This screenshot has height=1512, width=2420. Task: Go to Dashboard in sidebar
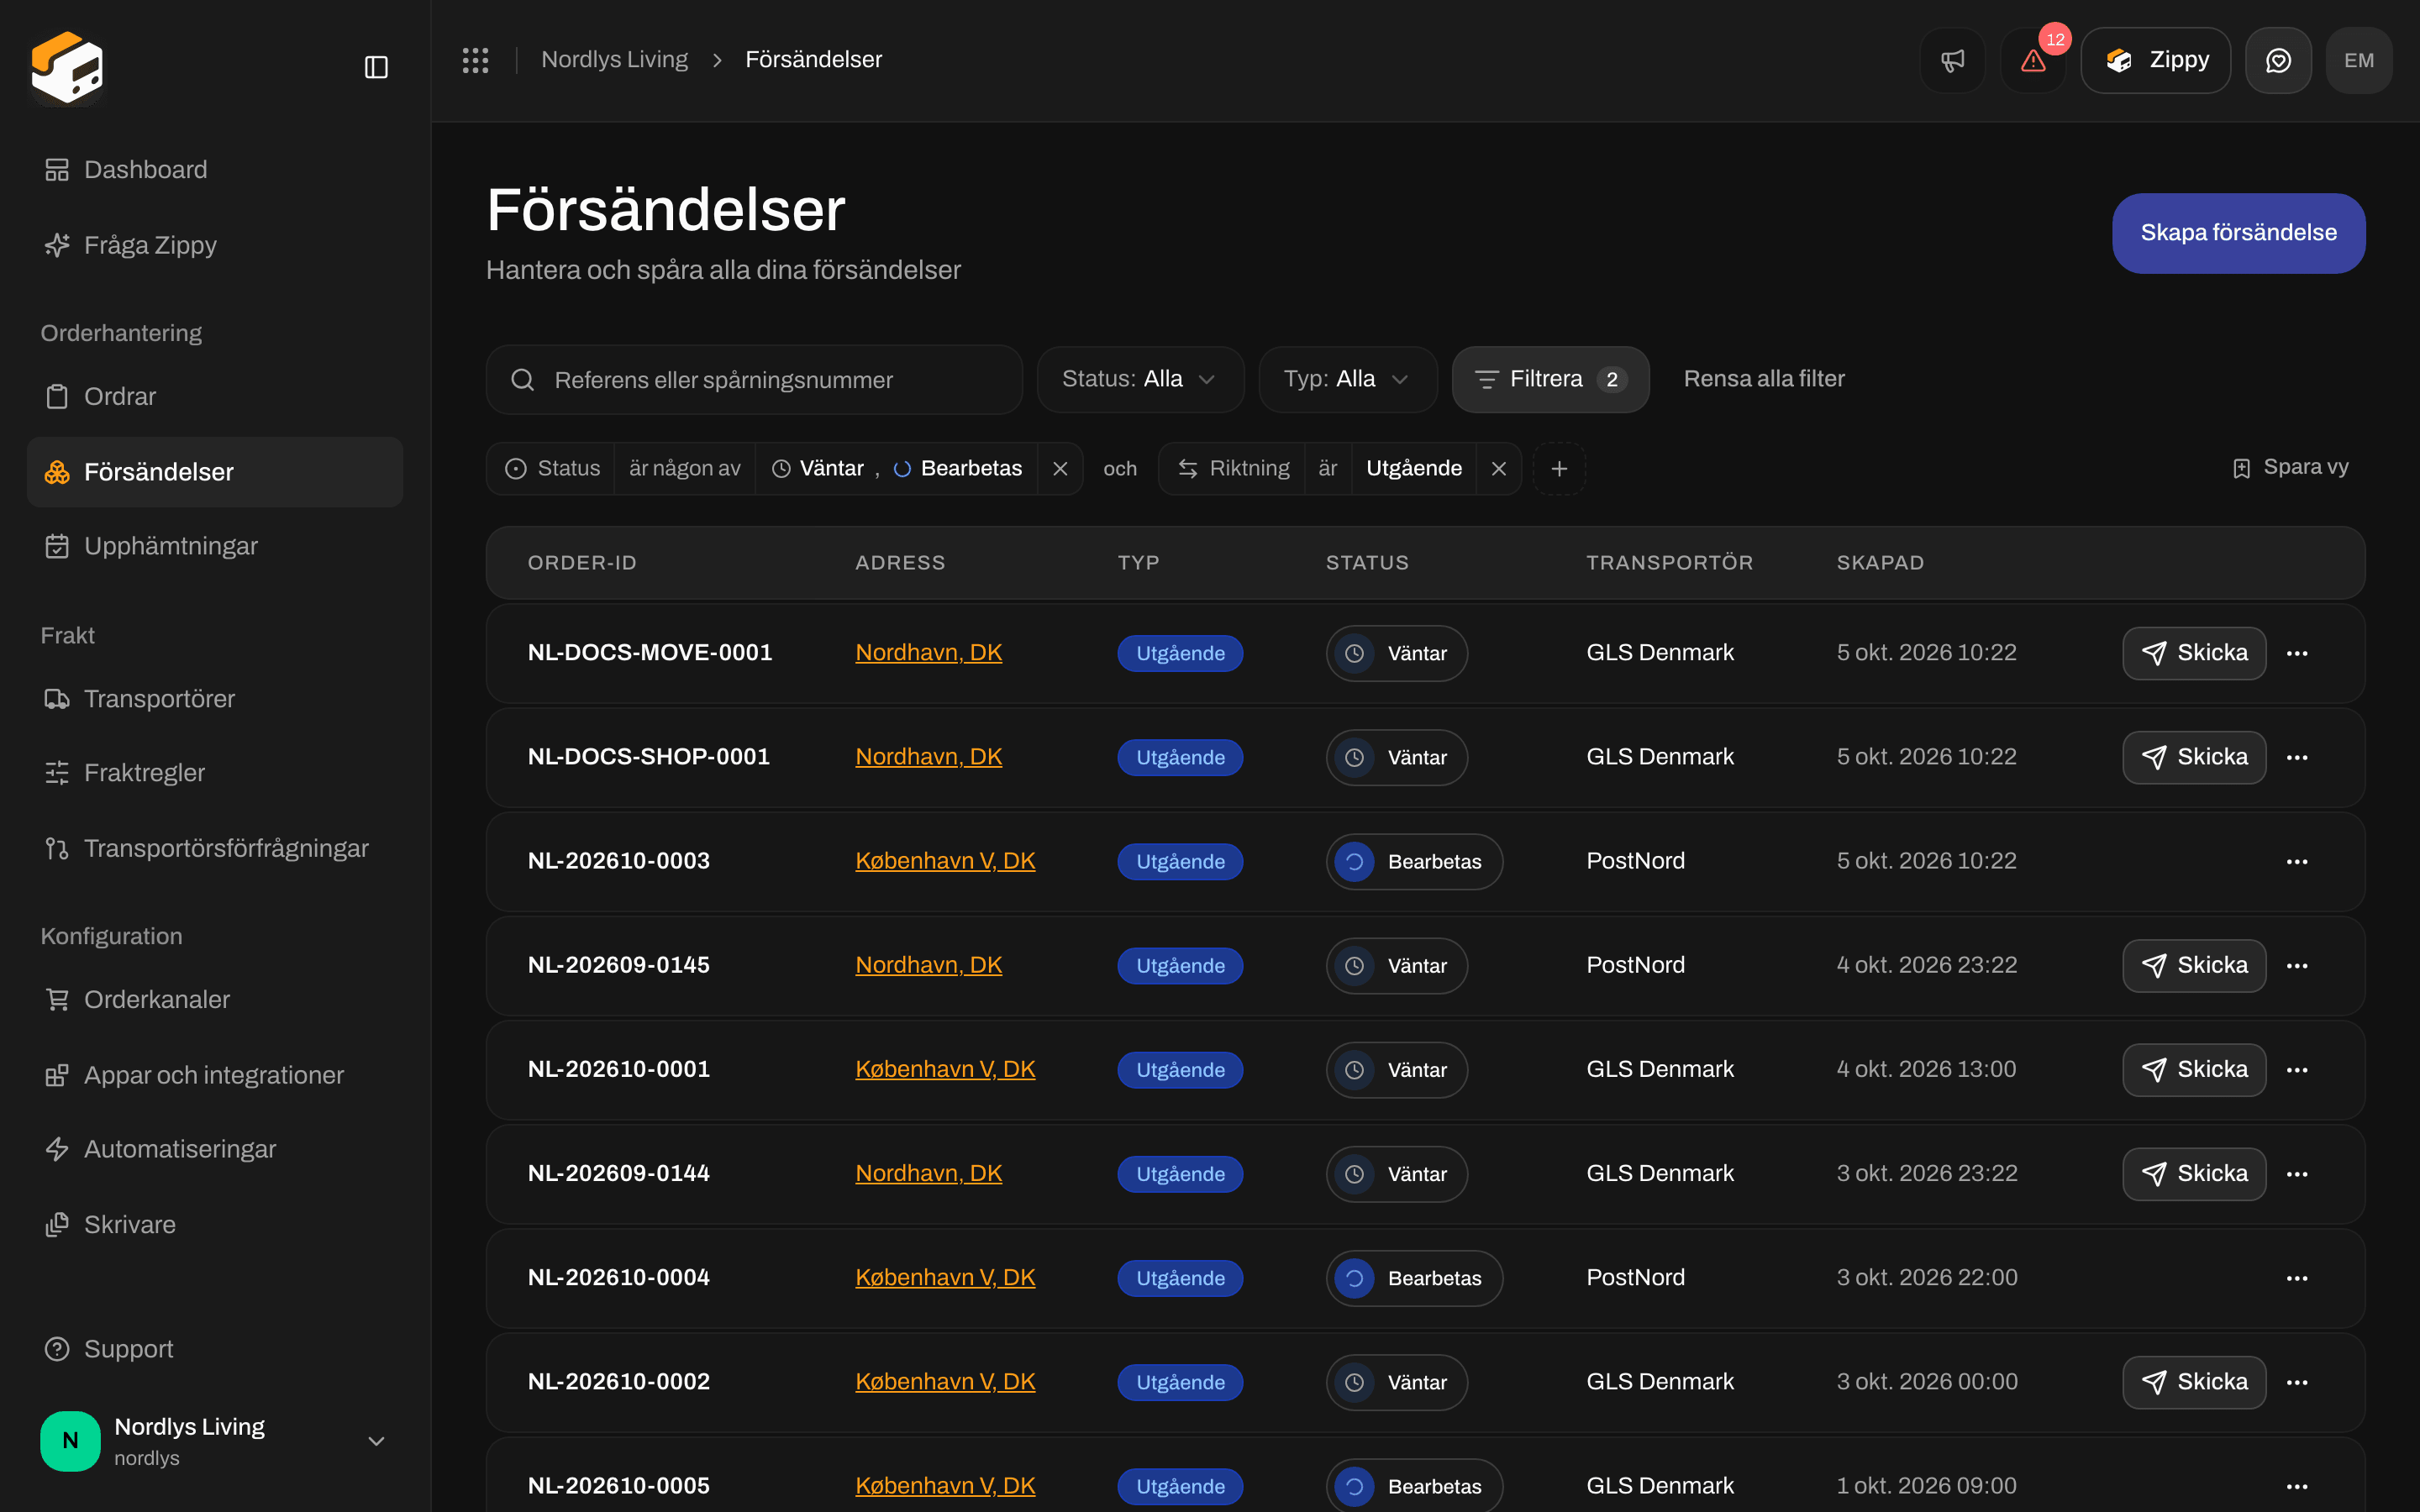[x=215, y=170]
